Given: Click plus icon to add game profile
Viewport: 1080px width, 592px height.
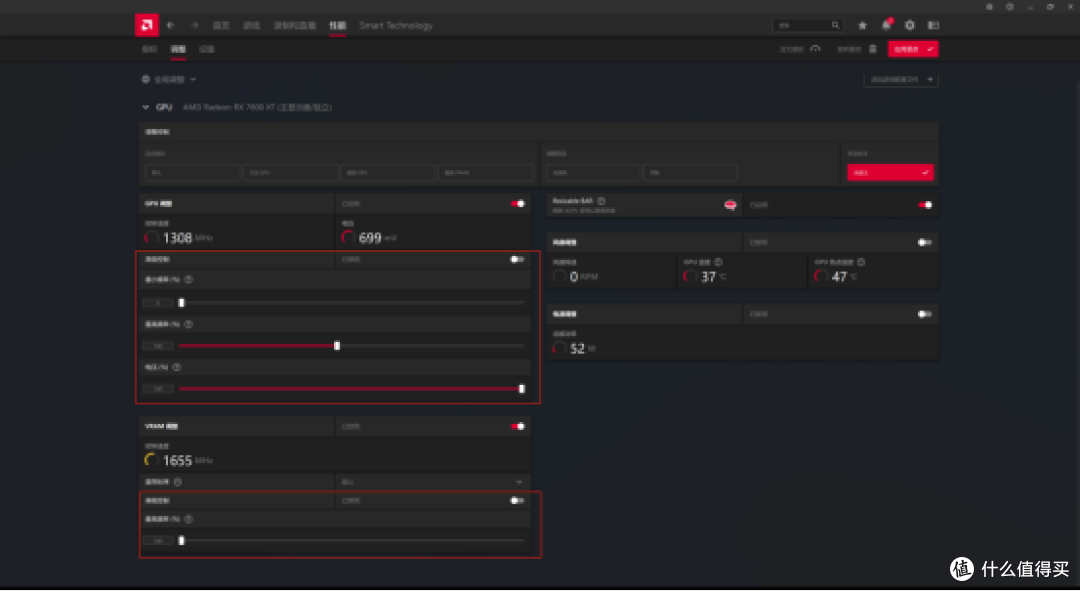Looking at the screenshot, I should [x=931, y=79].
